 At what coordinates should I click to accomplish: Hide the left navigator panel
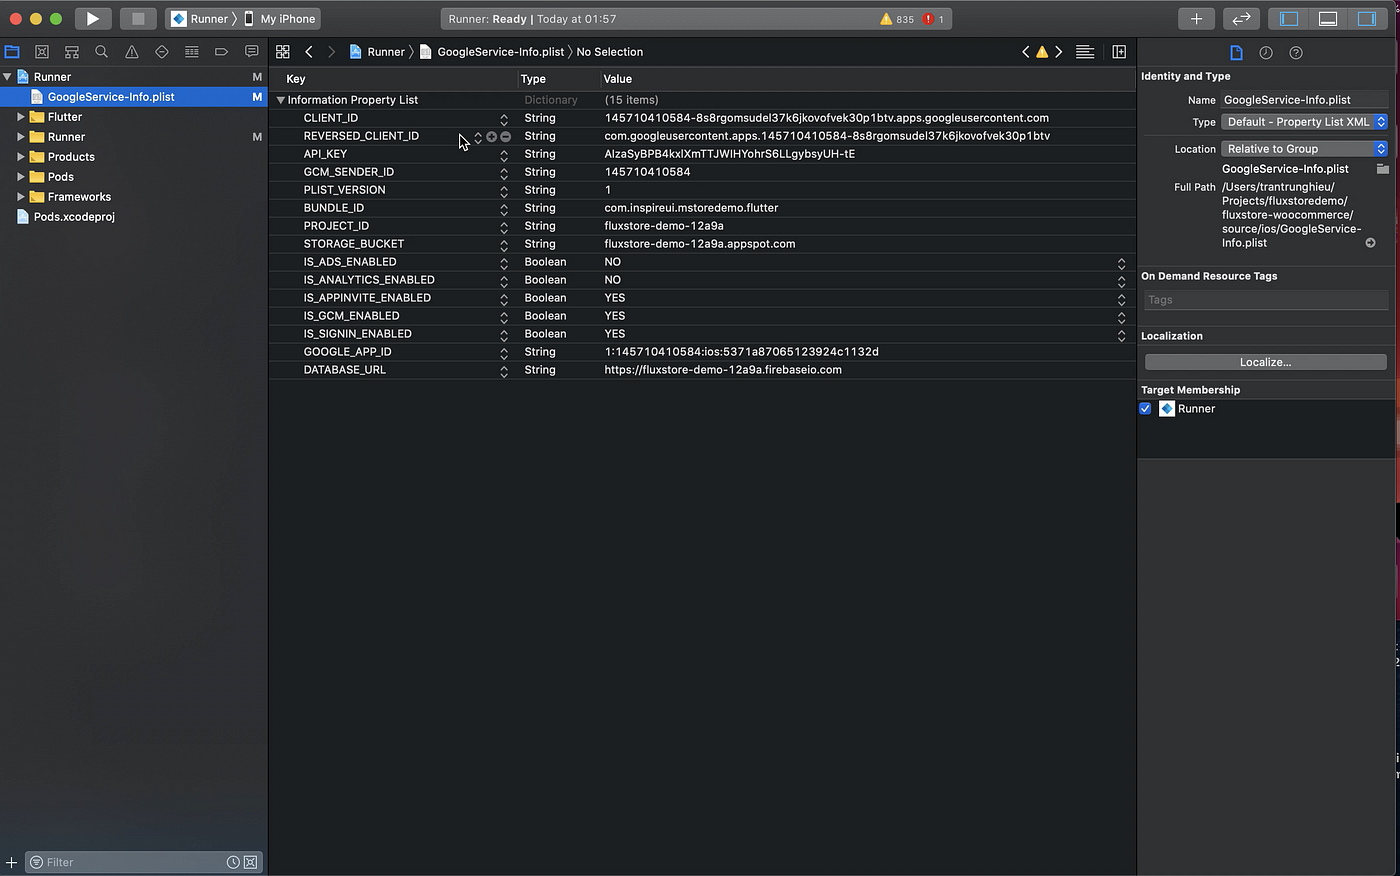(x=1289, y=18)
